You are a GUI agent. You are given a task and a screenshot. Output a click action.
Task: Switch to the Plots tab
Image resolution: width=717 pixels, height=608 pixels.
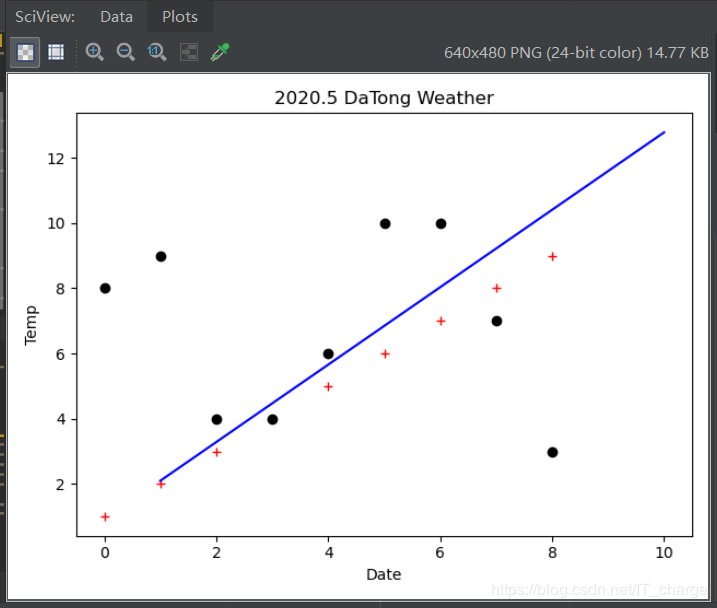point(180,17)
